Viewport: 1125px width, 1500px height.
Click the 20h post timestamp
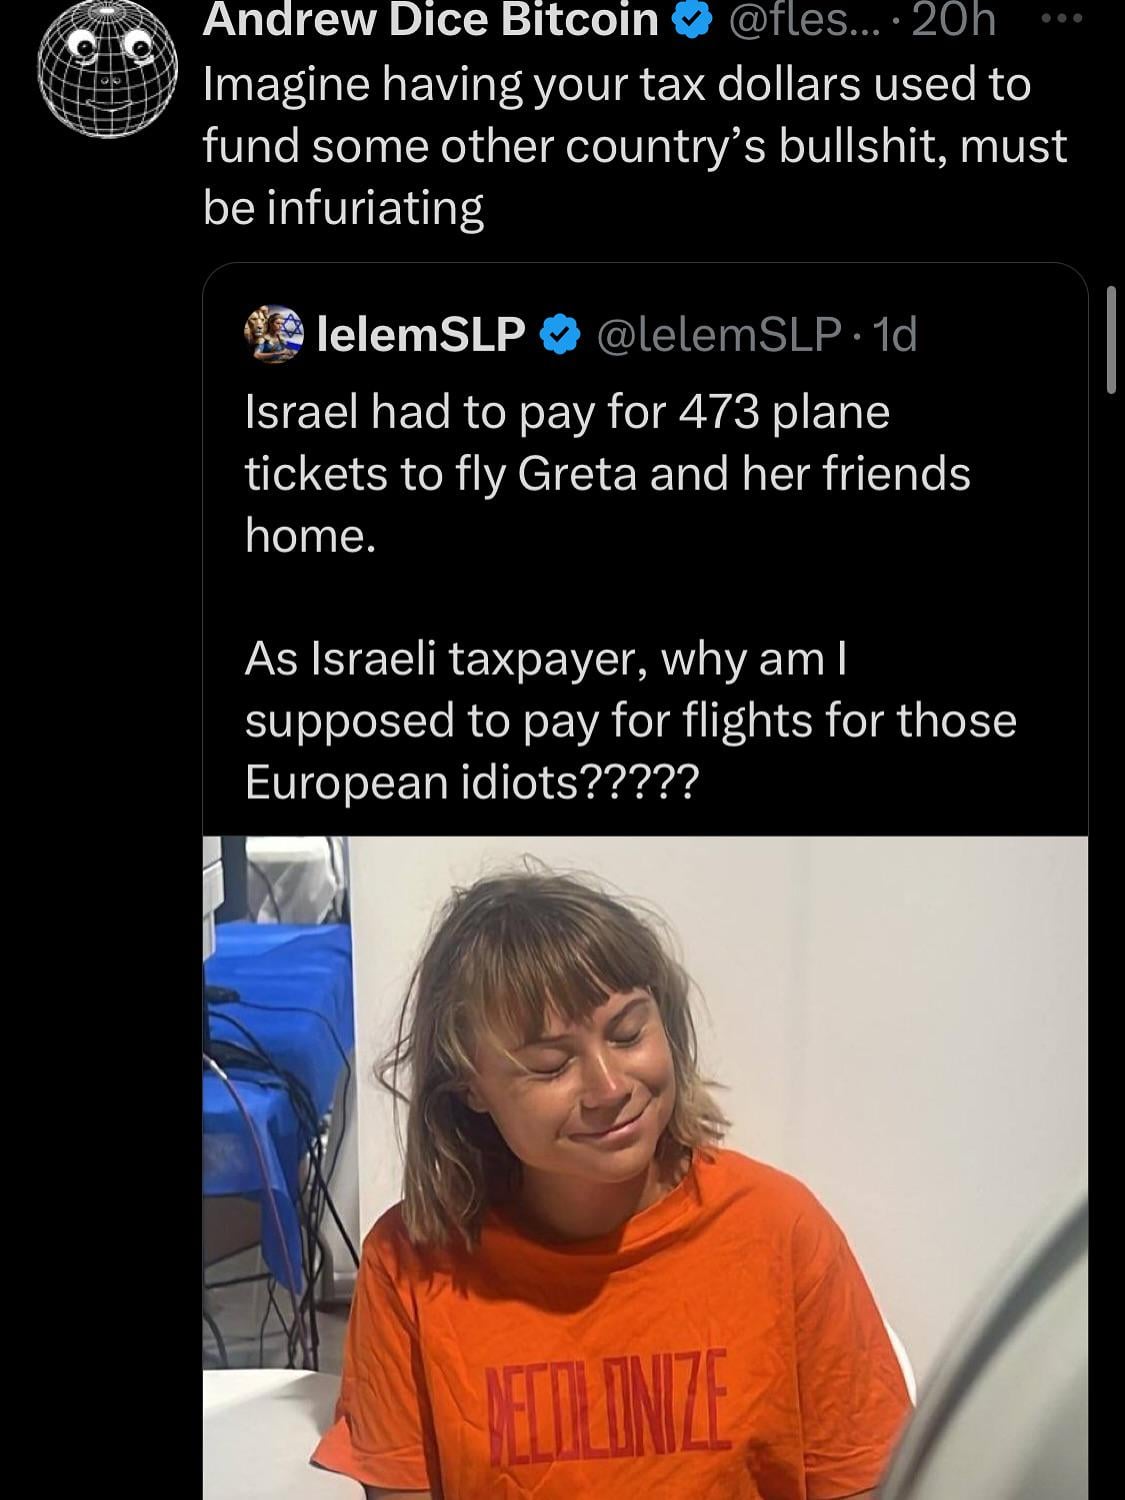click(x=953, y=20)
